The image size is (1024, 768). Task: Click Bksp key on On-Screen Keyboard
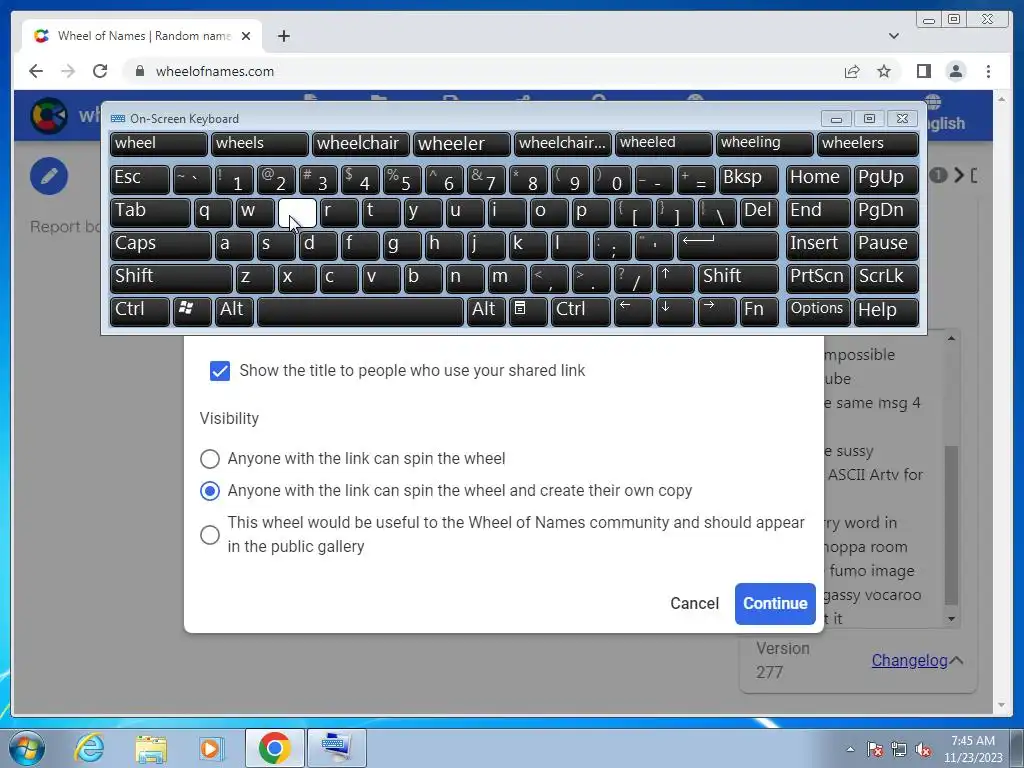coord(748,180)
